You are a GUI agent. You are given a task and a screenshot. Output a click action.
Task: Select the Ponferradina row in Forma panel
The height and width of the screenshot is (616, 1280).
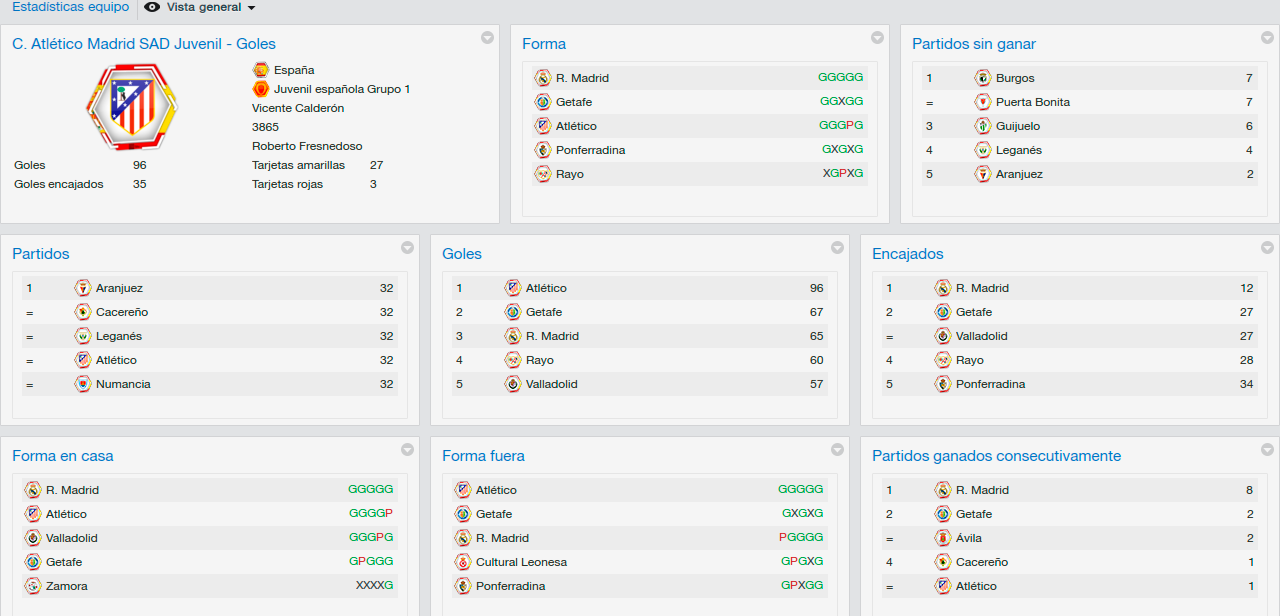[699, 150]
